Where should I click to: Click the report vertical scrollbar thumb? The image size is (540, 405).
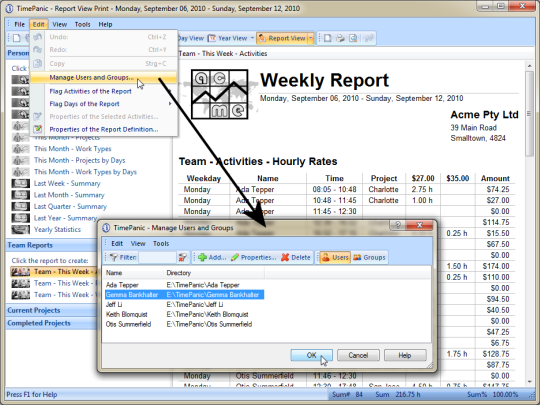529,114
